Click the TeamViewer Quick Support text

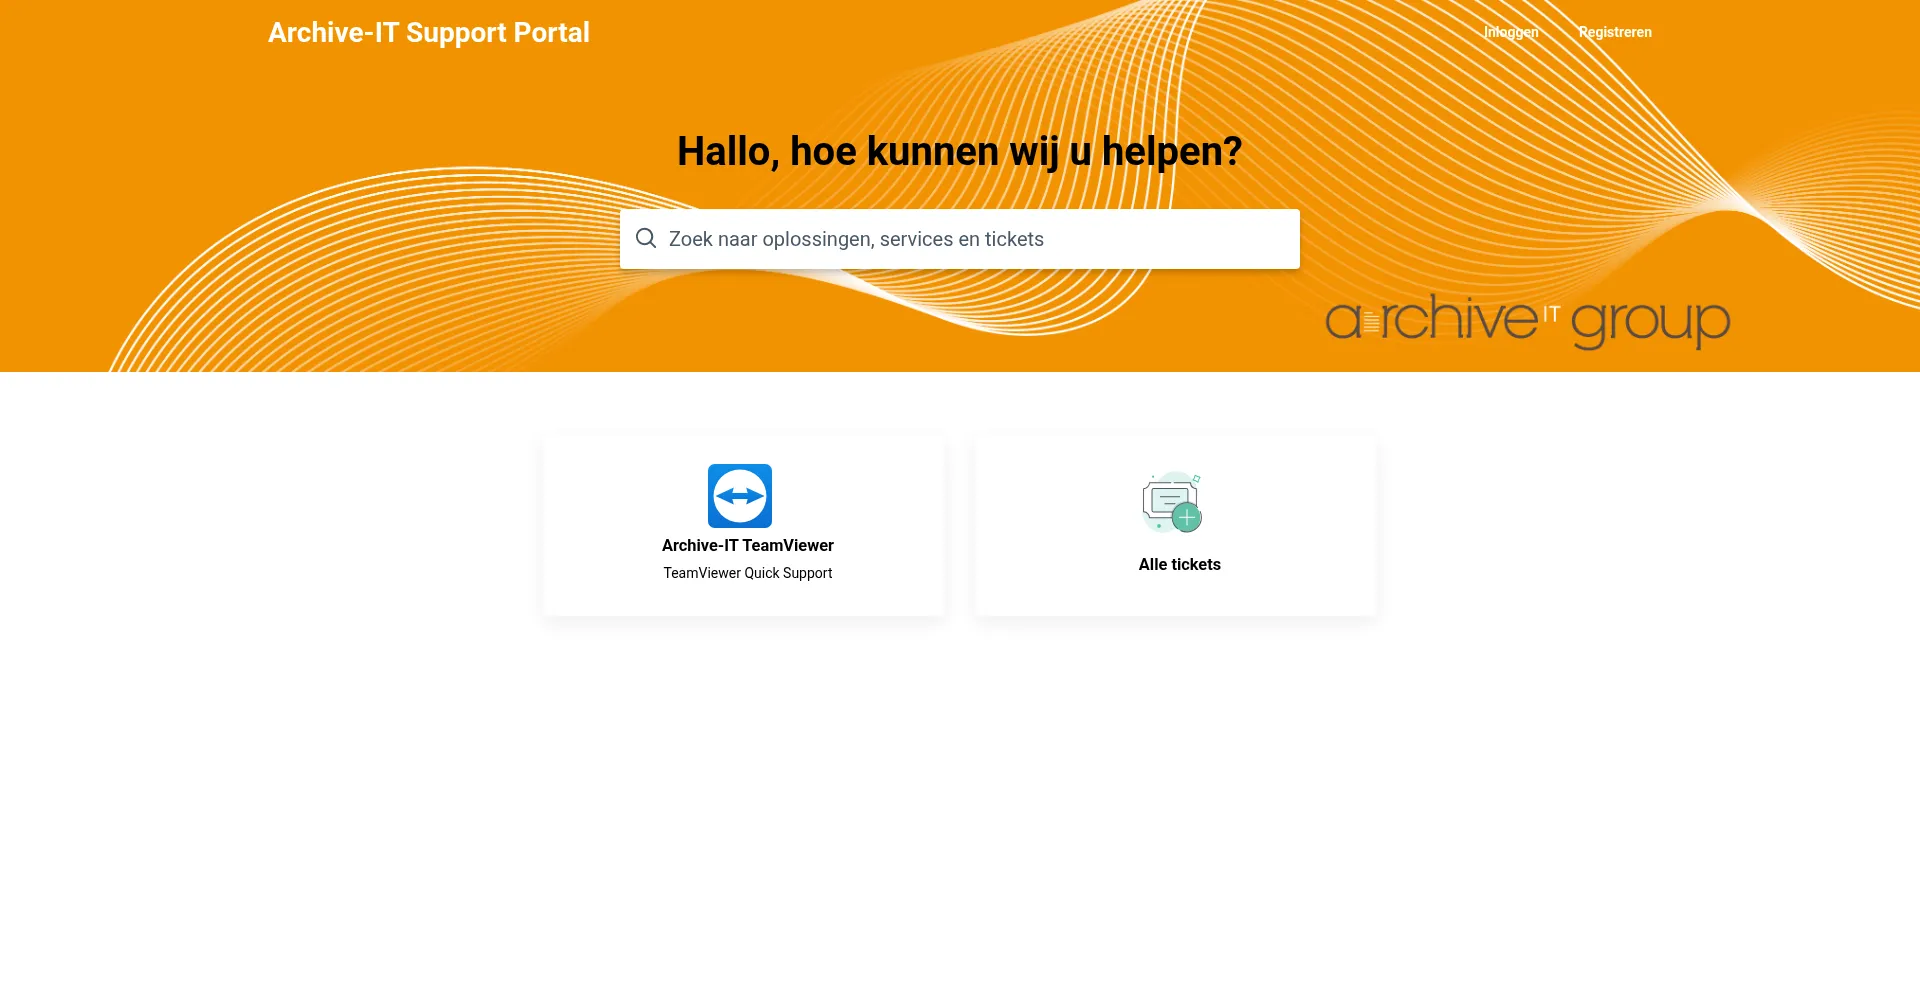point(748,573)
